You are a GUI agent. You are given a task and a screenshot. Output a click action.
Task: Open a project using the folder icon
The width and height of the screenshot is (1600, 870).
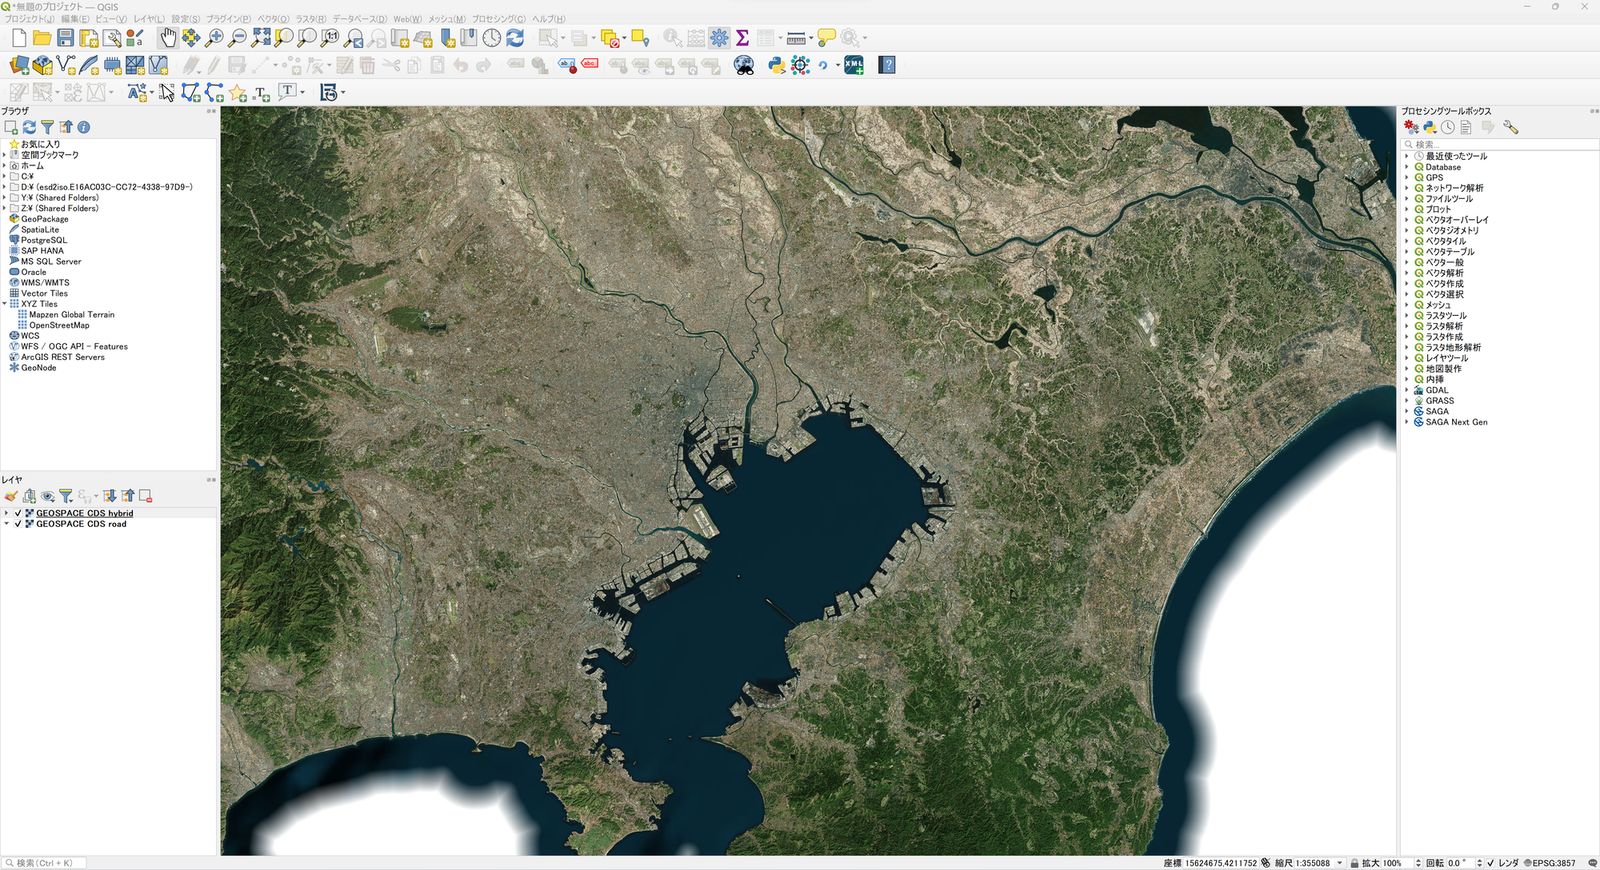click(x=42, y=38)
